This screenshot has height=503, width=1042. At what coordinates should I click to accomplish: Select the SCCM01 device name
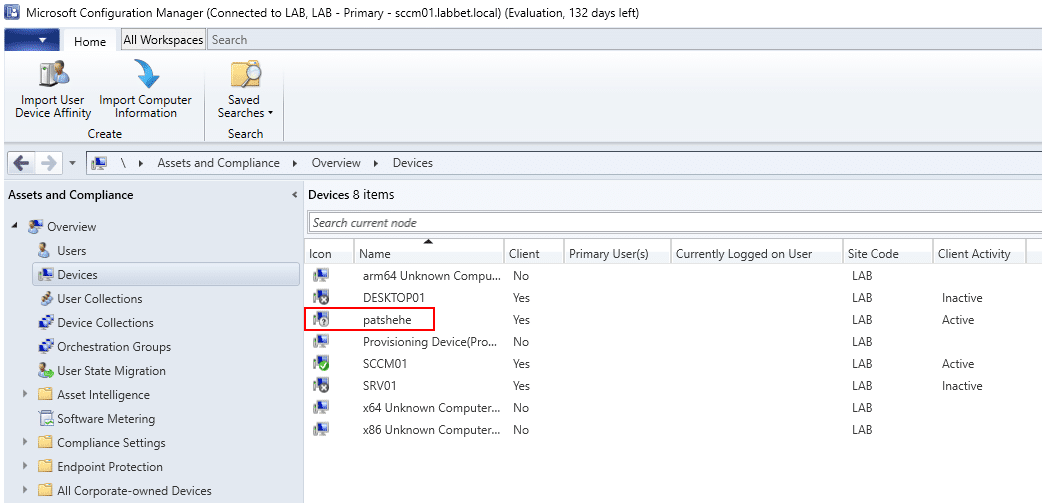pyautogui.click(x=385, y=363)
